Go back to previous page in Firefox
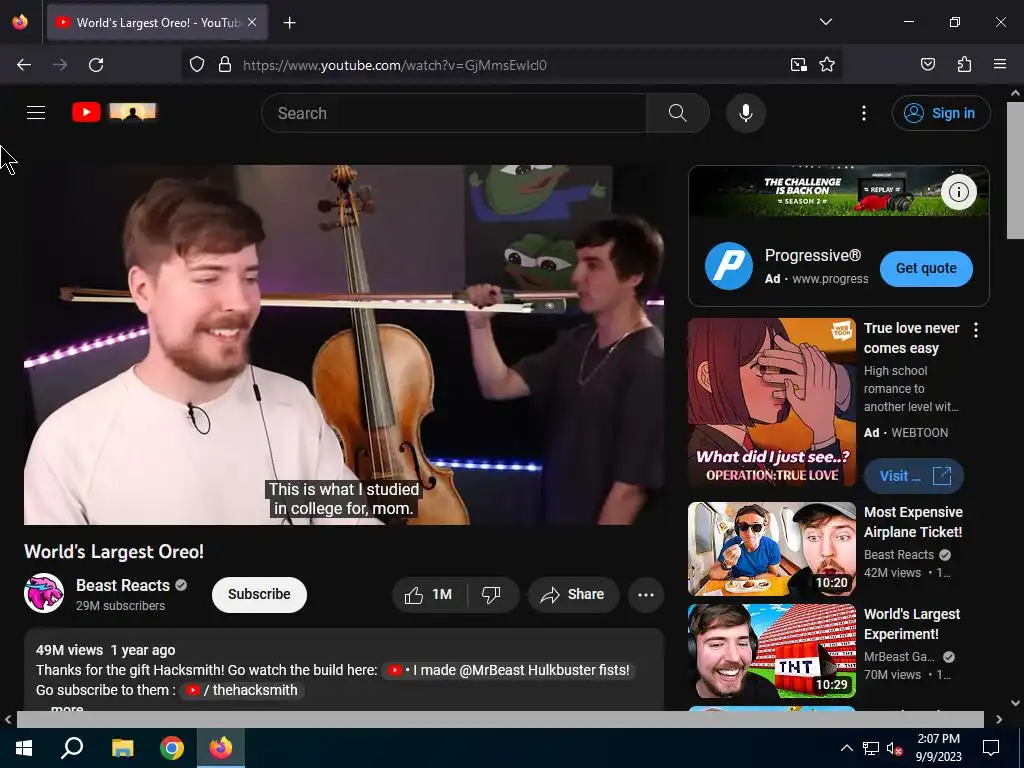 click(24, 65)
